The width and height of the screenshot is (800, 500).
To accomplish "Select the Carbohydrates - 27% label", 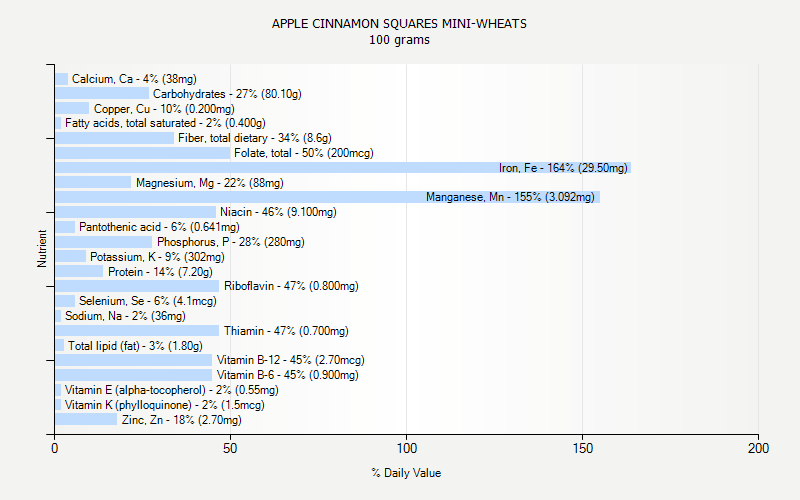I will (227, 94).
